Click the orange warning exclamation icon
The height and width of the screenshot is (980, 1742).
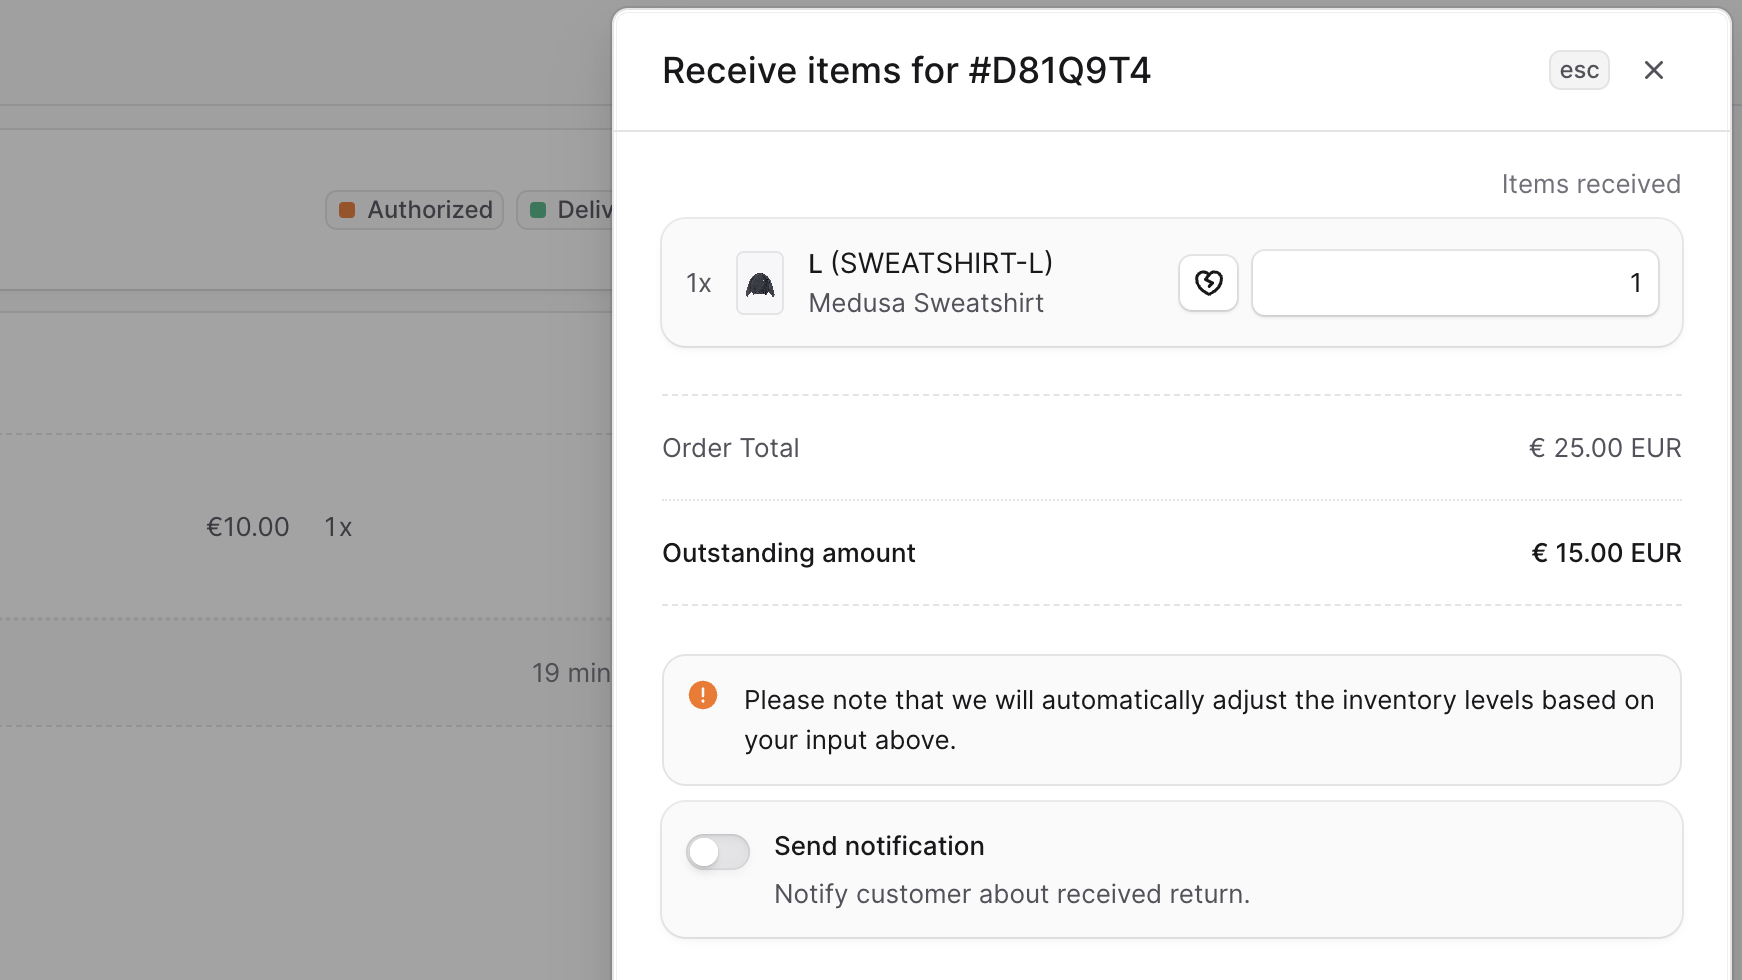(703, 695)
